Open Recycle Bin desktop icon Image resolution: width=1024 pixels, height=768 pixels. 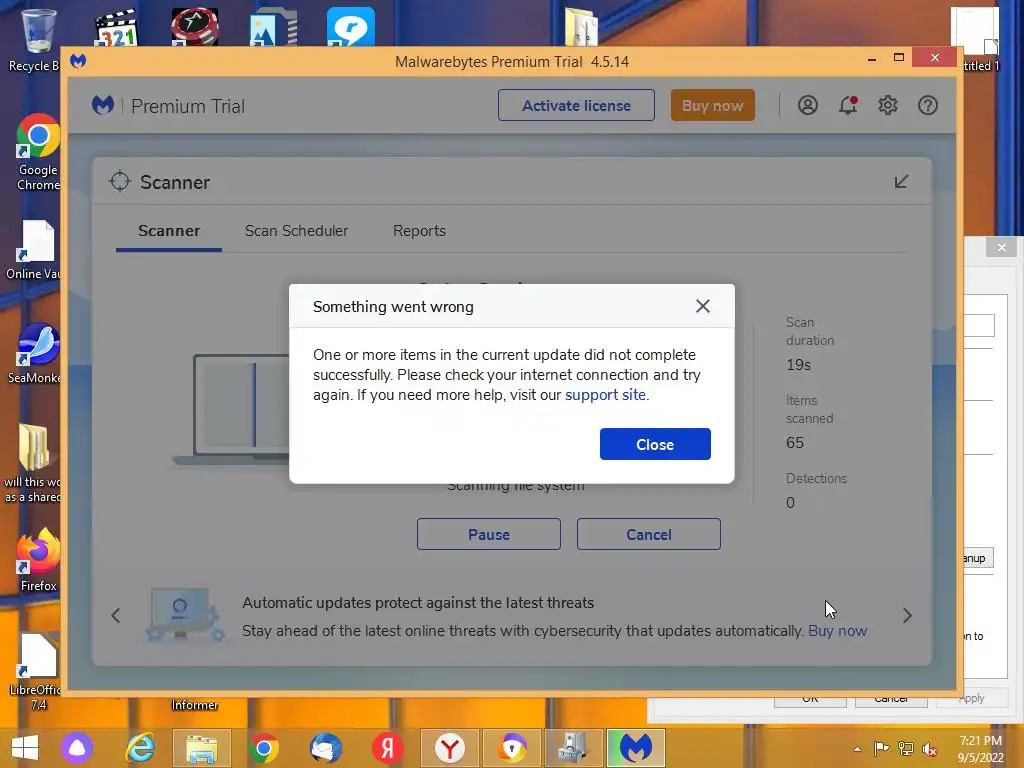tap(37, 39)
